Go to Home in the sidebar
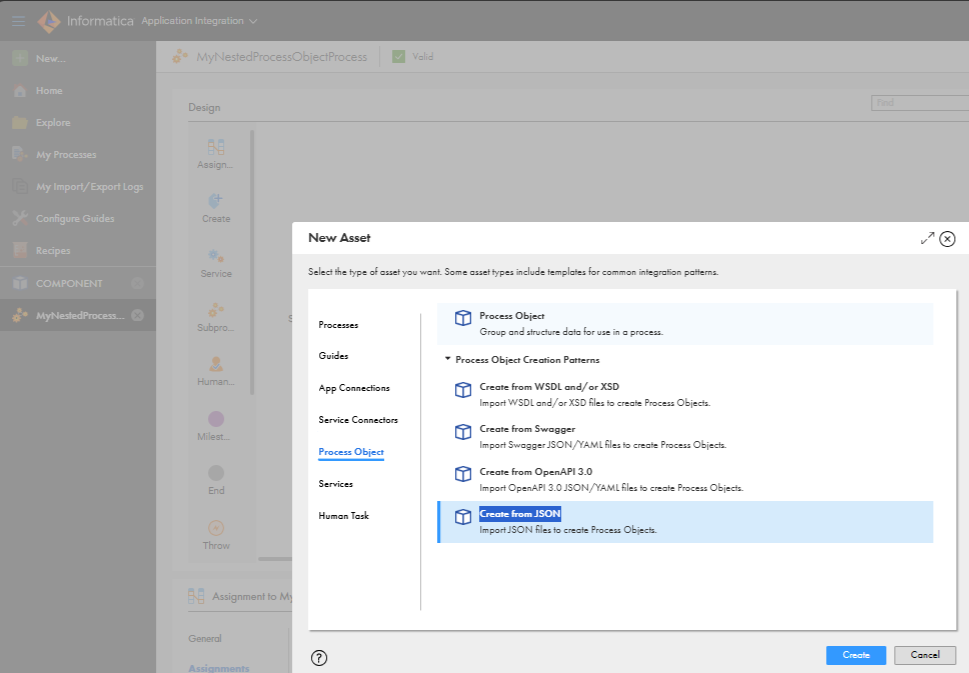Viewport: 969px width, 673px height. pos(49,90)
